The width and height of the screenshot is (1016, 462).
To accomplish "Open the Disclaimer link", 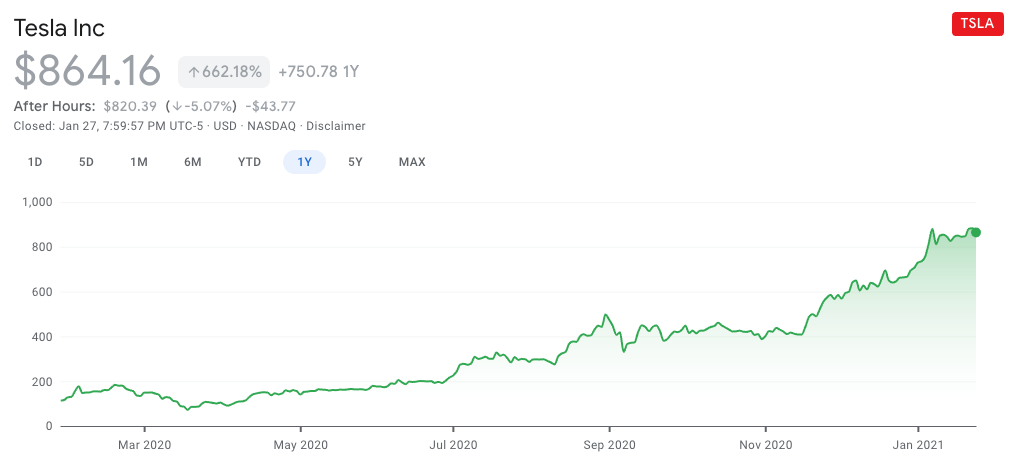I will (336, 126).
